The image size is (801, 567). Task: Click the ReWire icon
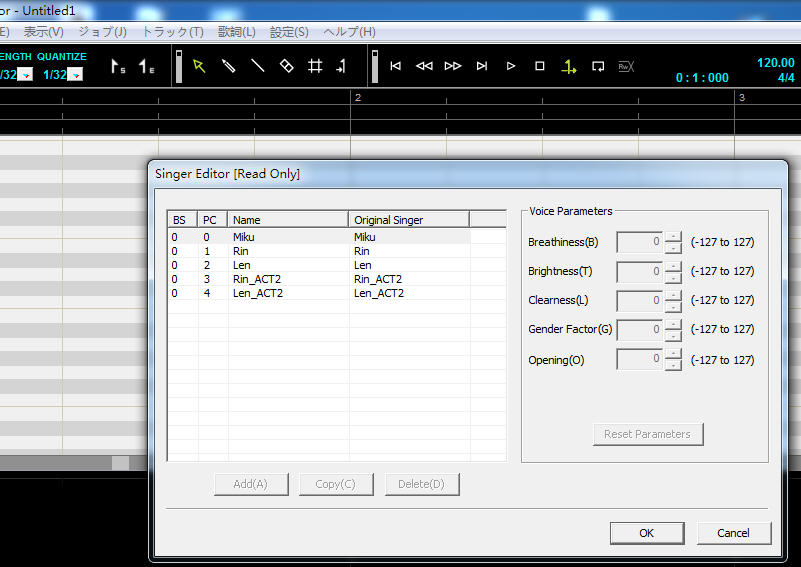626,66
